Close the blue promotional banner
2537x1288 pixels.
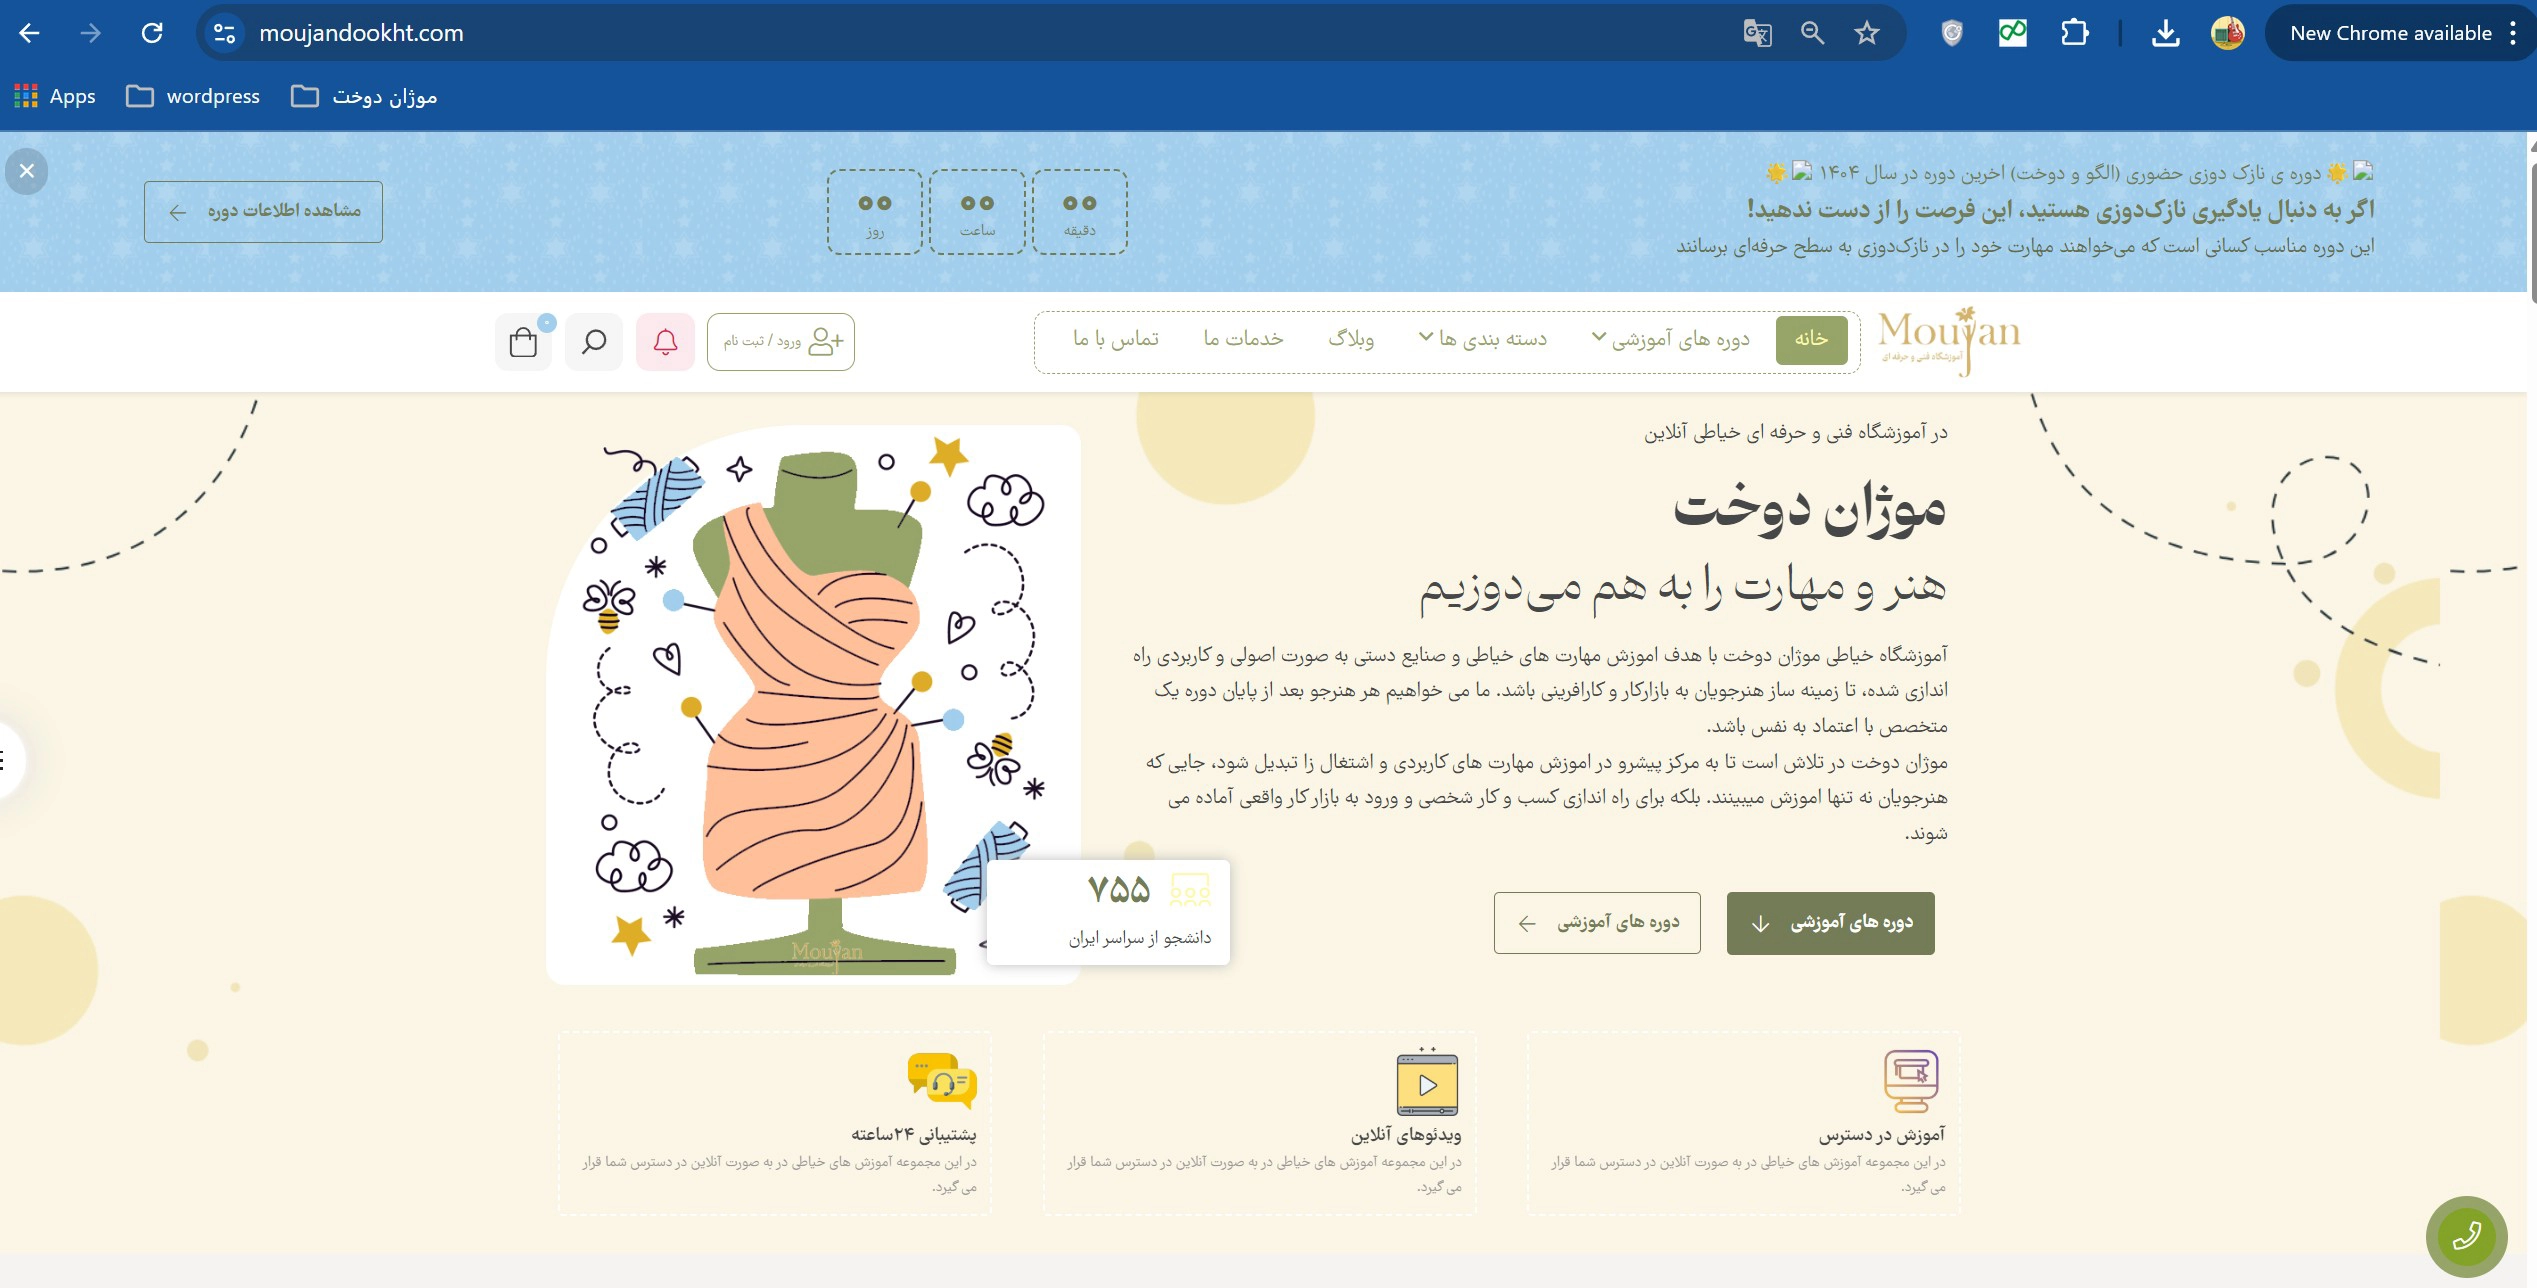coord(27,171)
